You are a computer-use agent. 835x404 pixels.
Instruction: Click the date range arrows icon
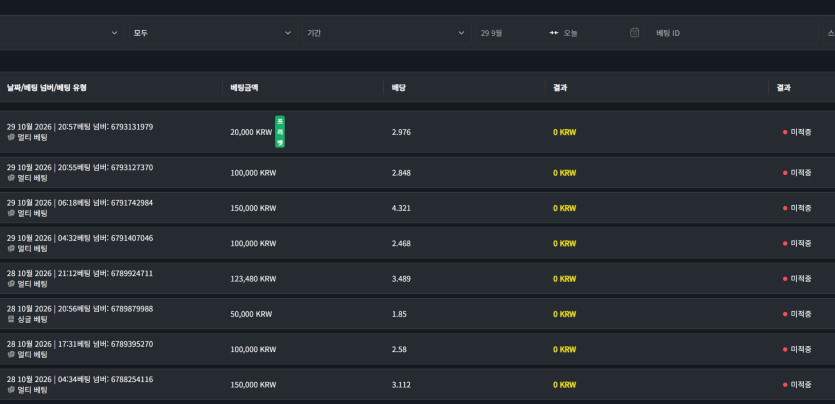coord(554,33)
